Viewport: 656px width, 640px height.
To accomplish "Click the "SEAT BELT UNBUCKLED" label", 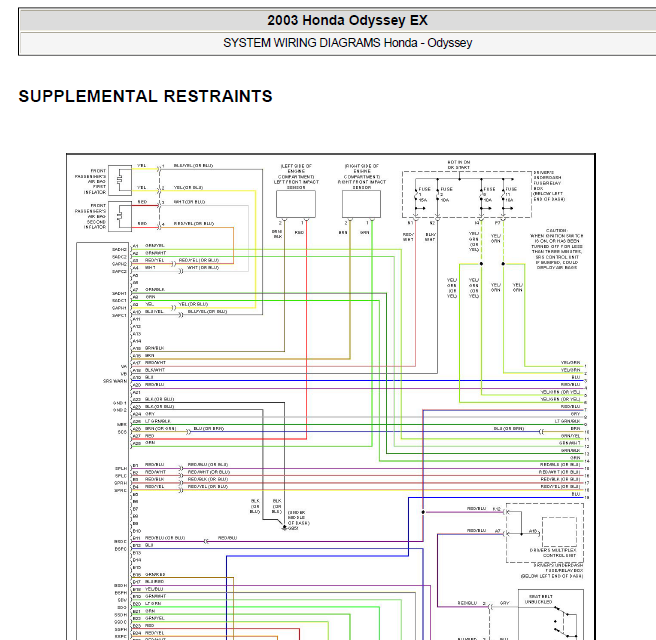I will tap(541, 599).
